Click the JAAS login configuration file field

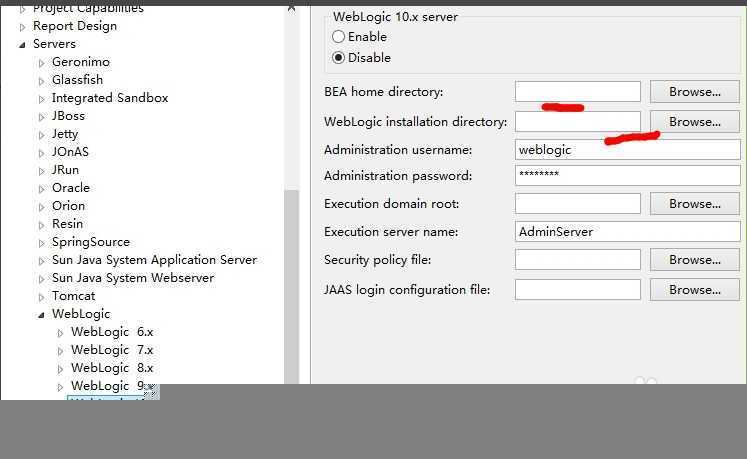click(577, 290)
